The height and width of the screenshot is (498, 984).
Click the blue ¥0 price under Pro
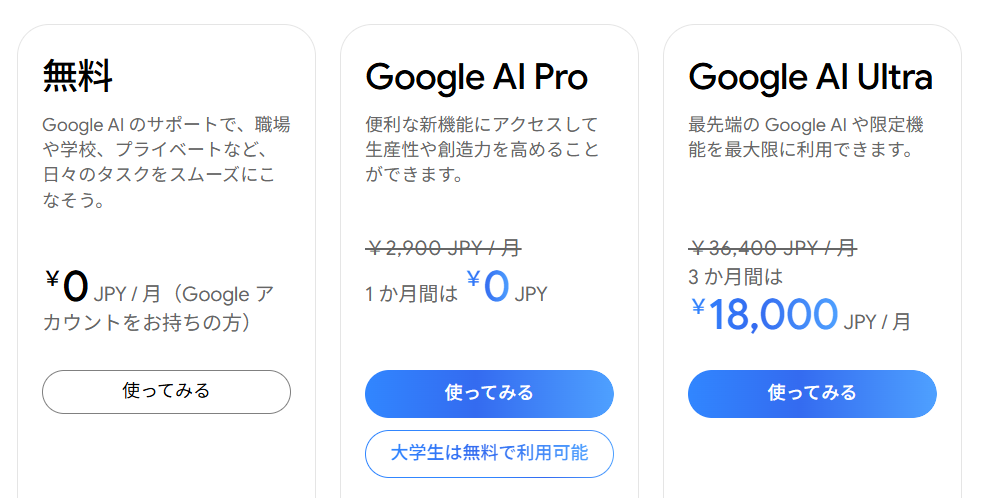coord(488,287)
